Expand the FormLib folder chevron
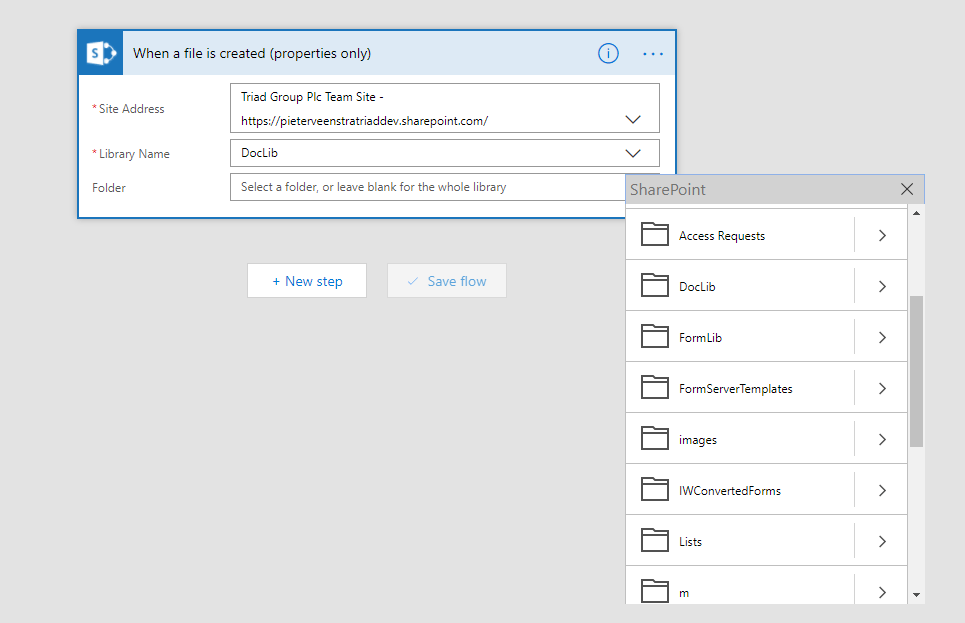 point(882,337)
